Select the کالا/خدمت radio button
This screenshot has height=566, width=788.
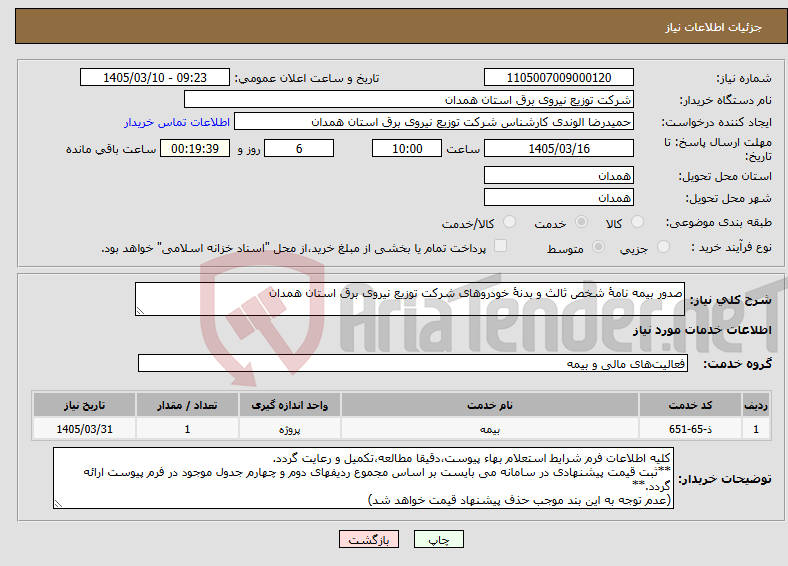509,222
